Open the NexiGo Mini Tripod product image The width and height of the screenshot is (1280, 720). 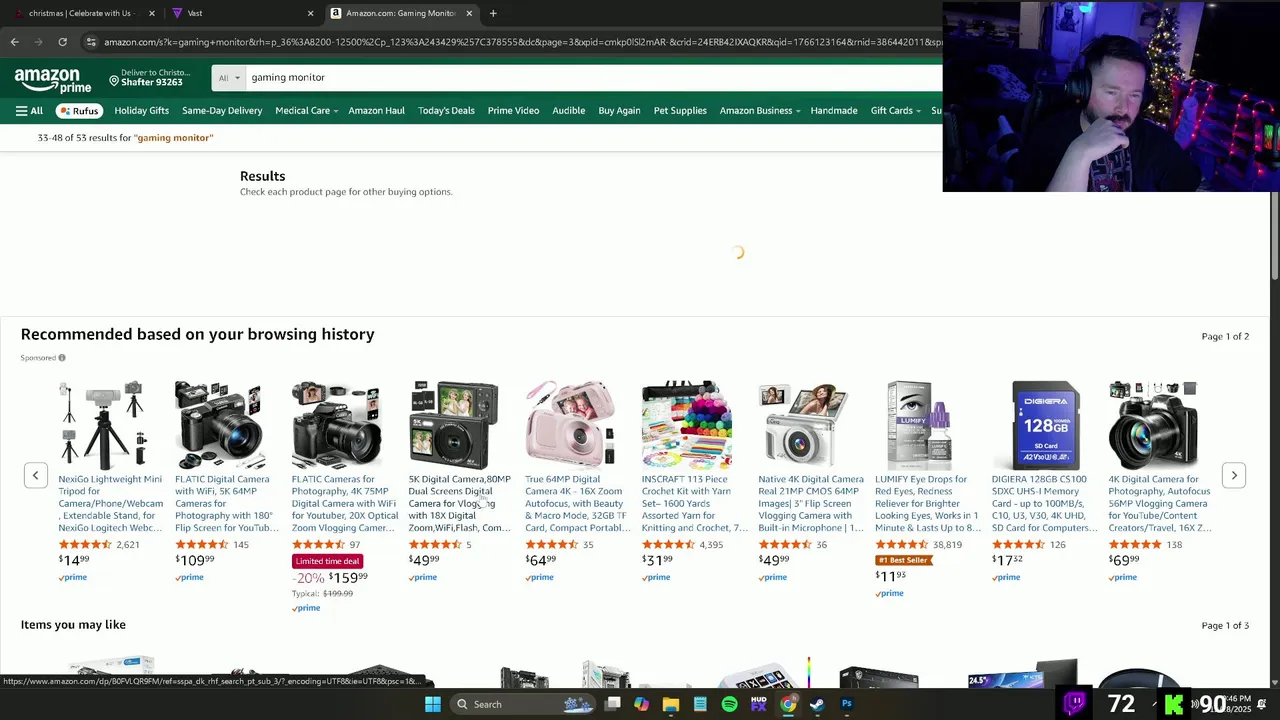102,425
